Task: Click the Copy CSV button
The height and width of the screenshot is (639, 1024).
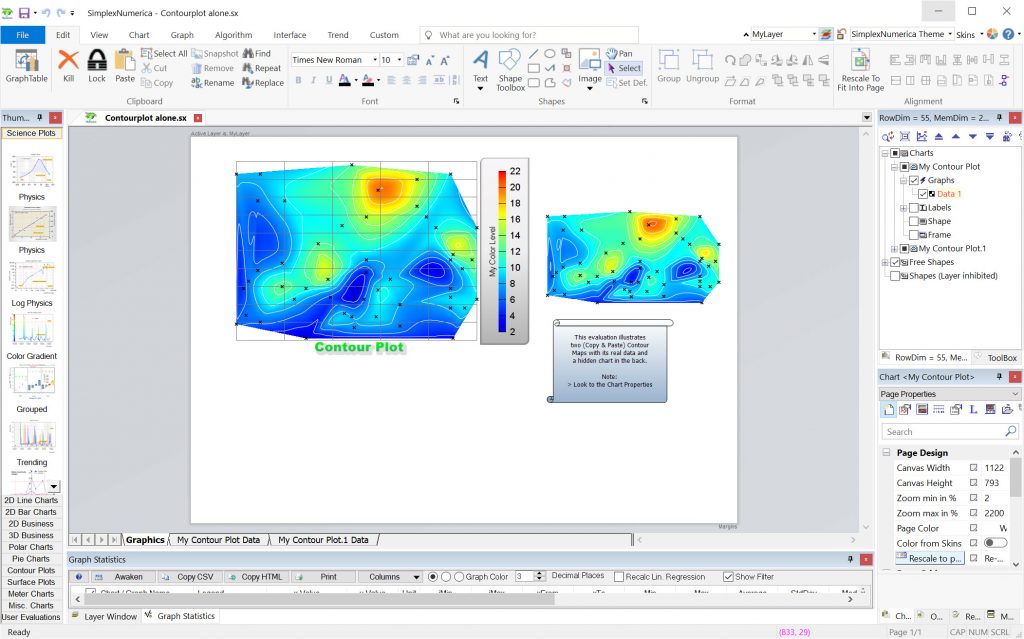Action: [x=188, y=577]
